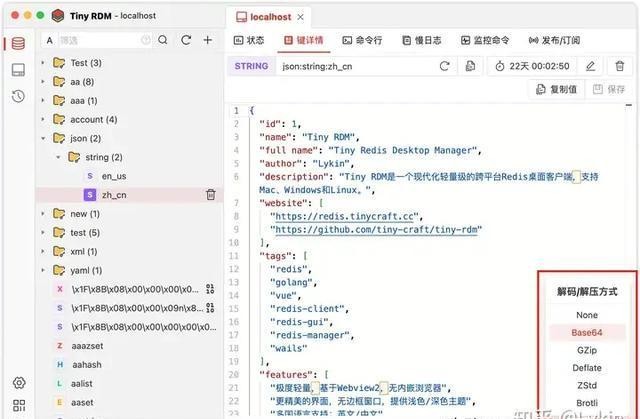Switch to the 状态 tab
Viewport: 640px width, 419px height.
[x=249, y=40]
